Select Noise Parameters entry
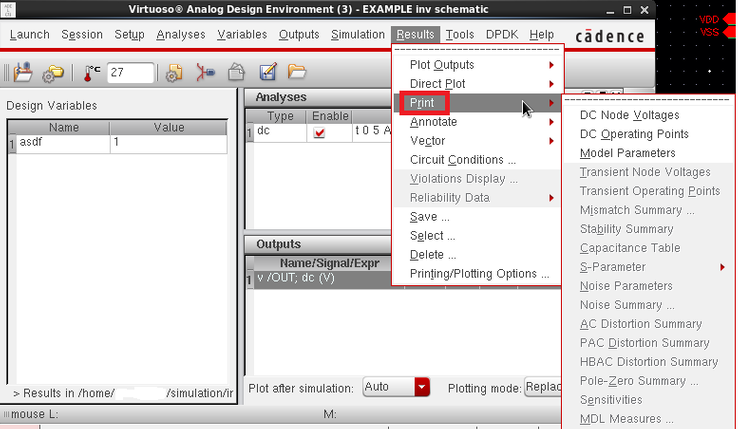740x429 pixels. coord(626,286)
